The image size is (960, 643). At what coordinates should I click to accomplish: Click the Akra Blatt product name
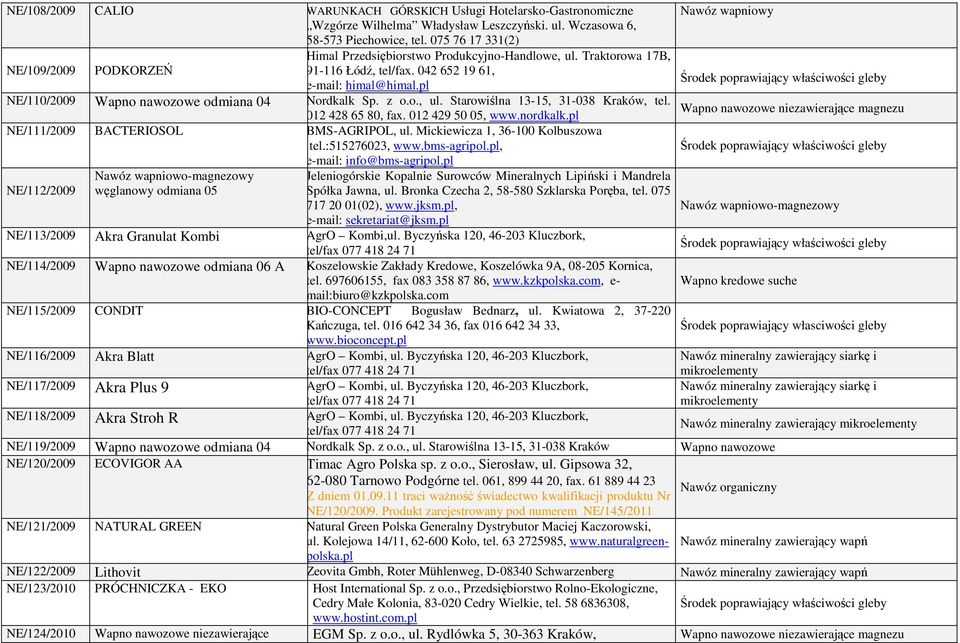coord(124,357)
